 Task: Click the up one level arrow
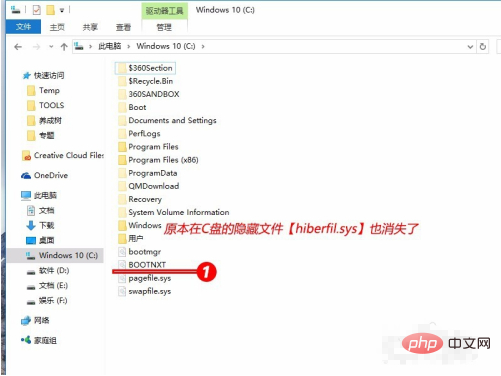(64, 47)
